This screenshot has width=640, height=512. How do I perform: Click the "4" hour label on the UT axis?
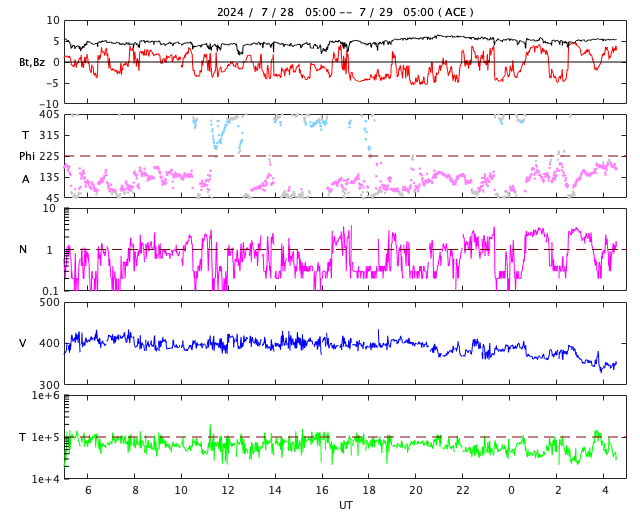click(605, 490)
